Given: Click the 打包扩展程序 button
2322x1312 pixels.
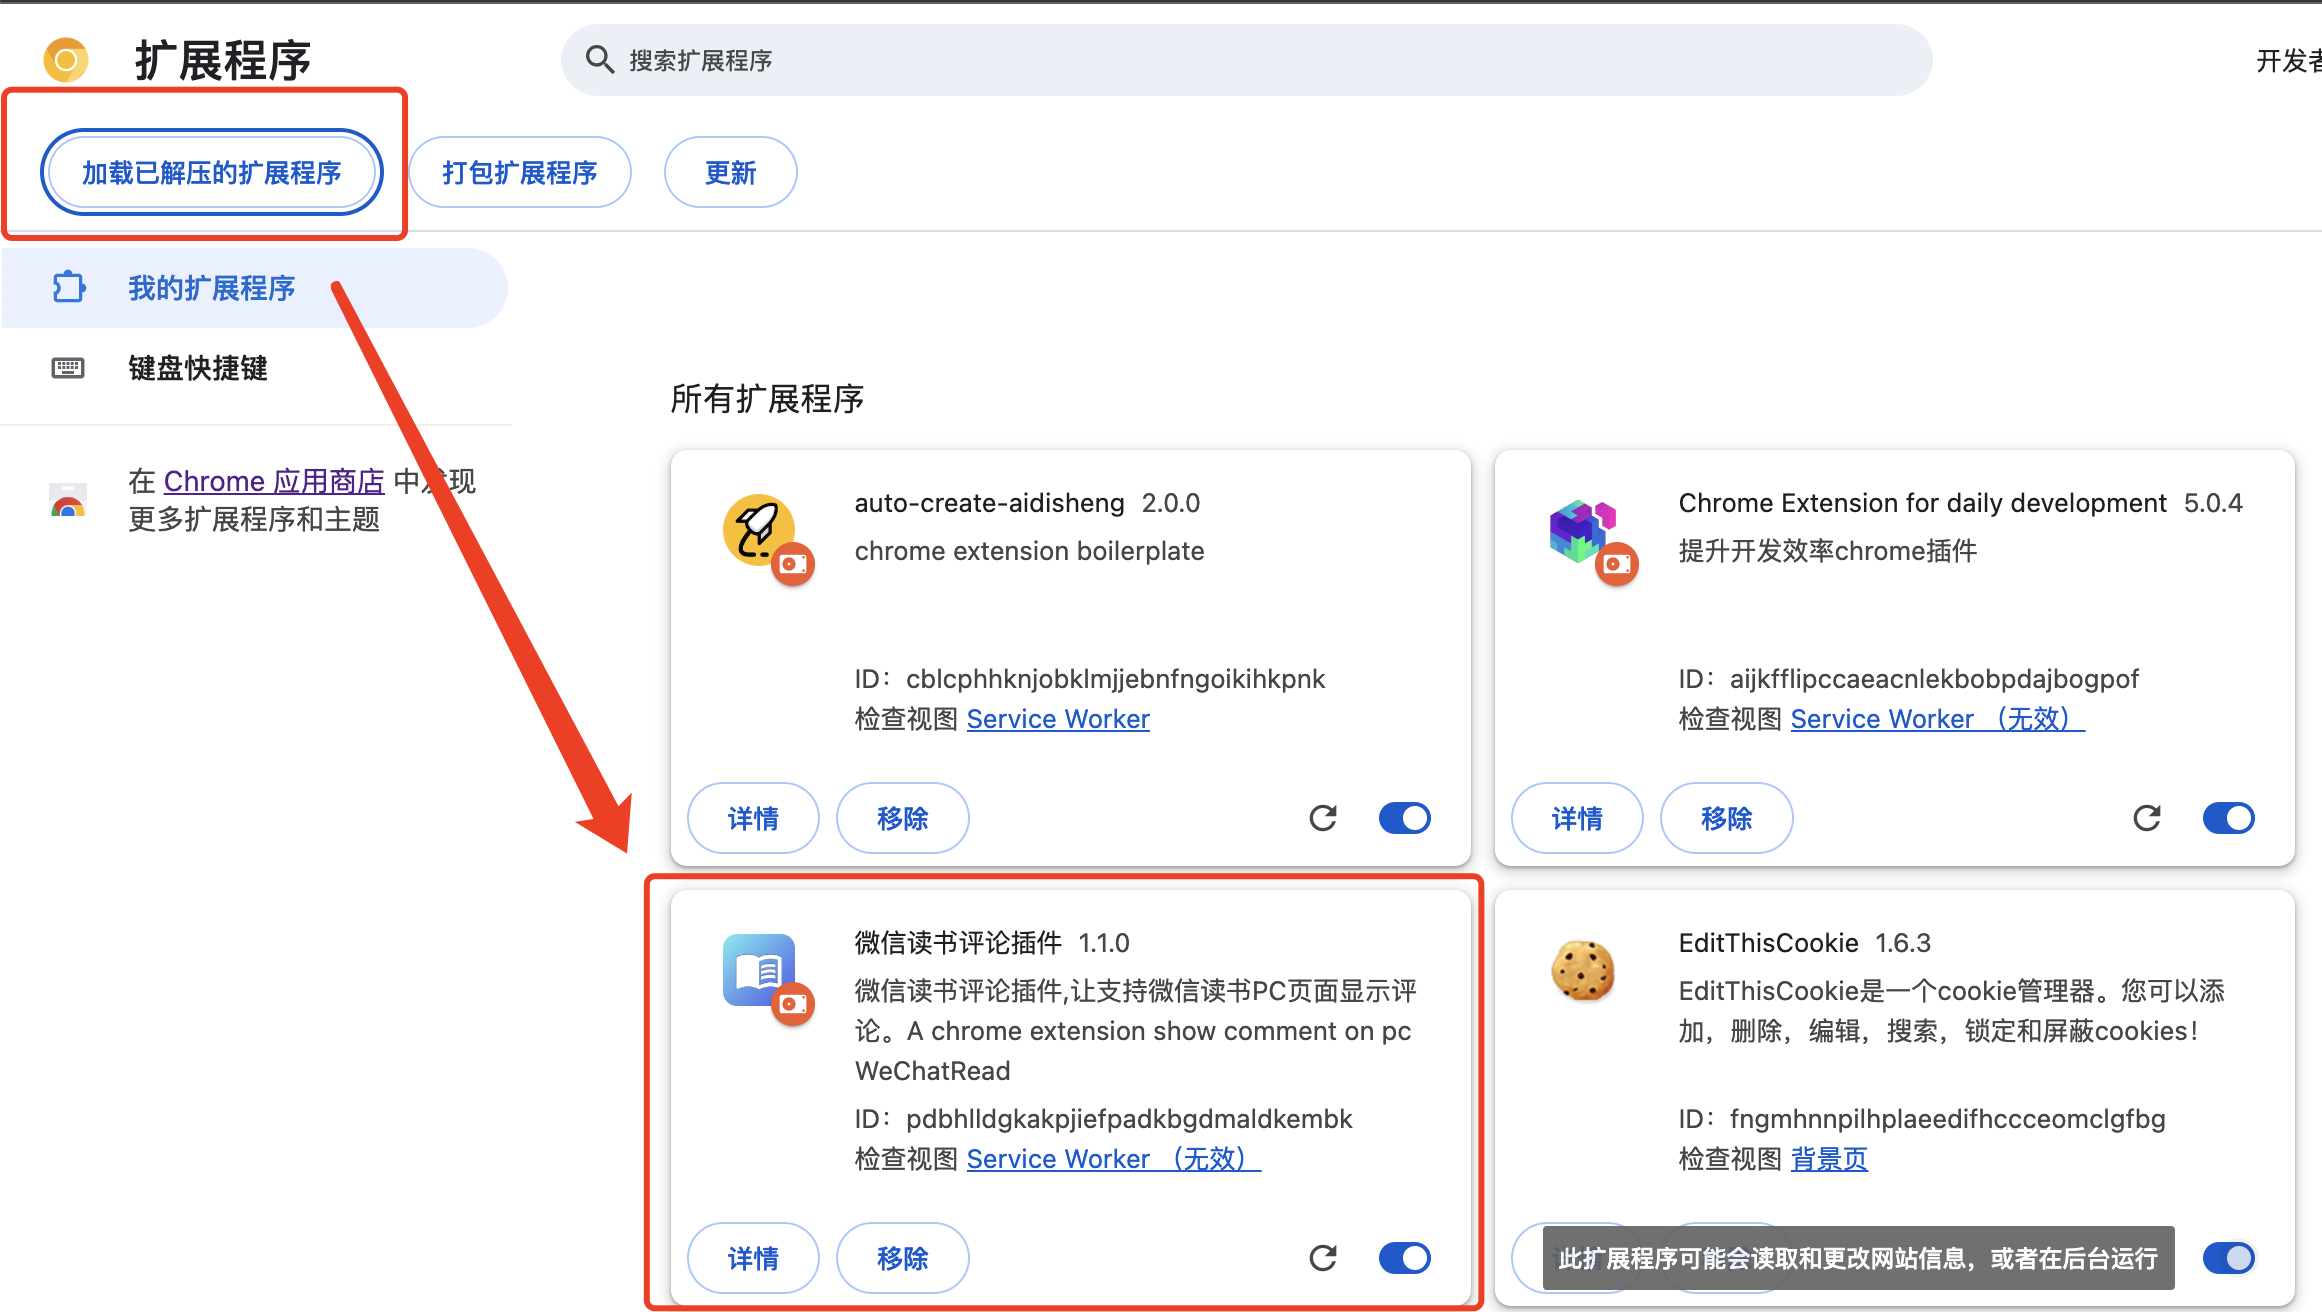Looking at the screenshot, I should [x=519, y=172].
